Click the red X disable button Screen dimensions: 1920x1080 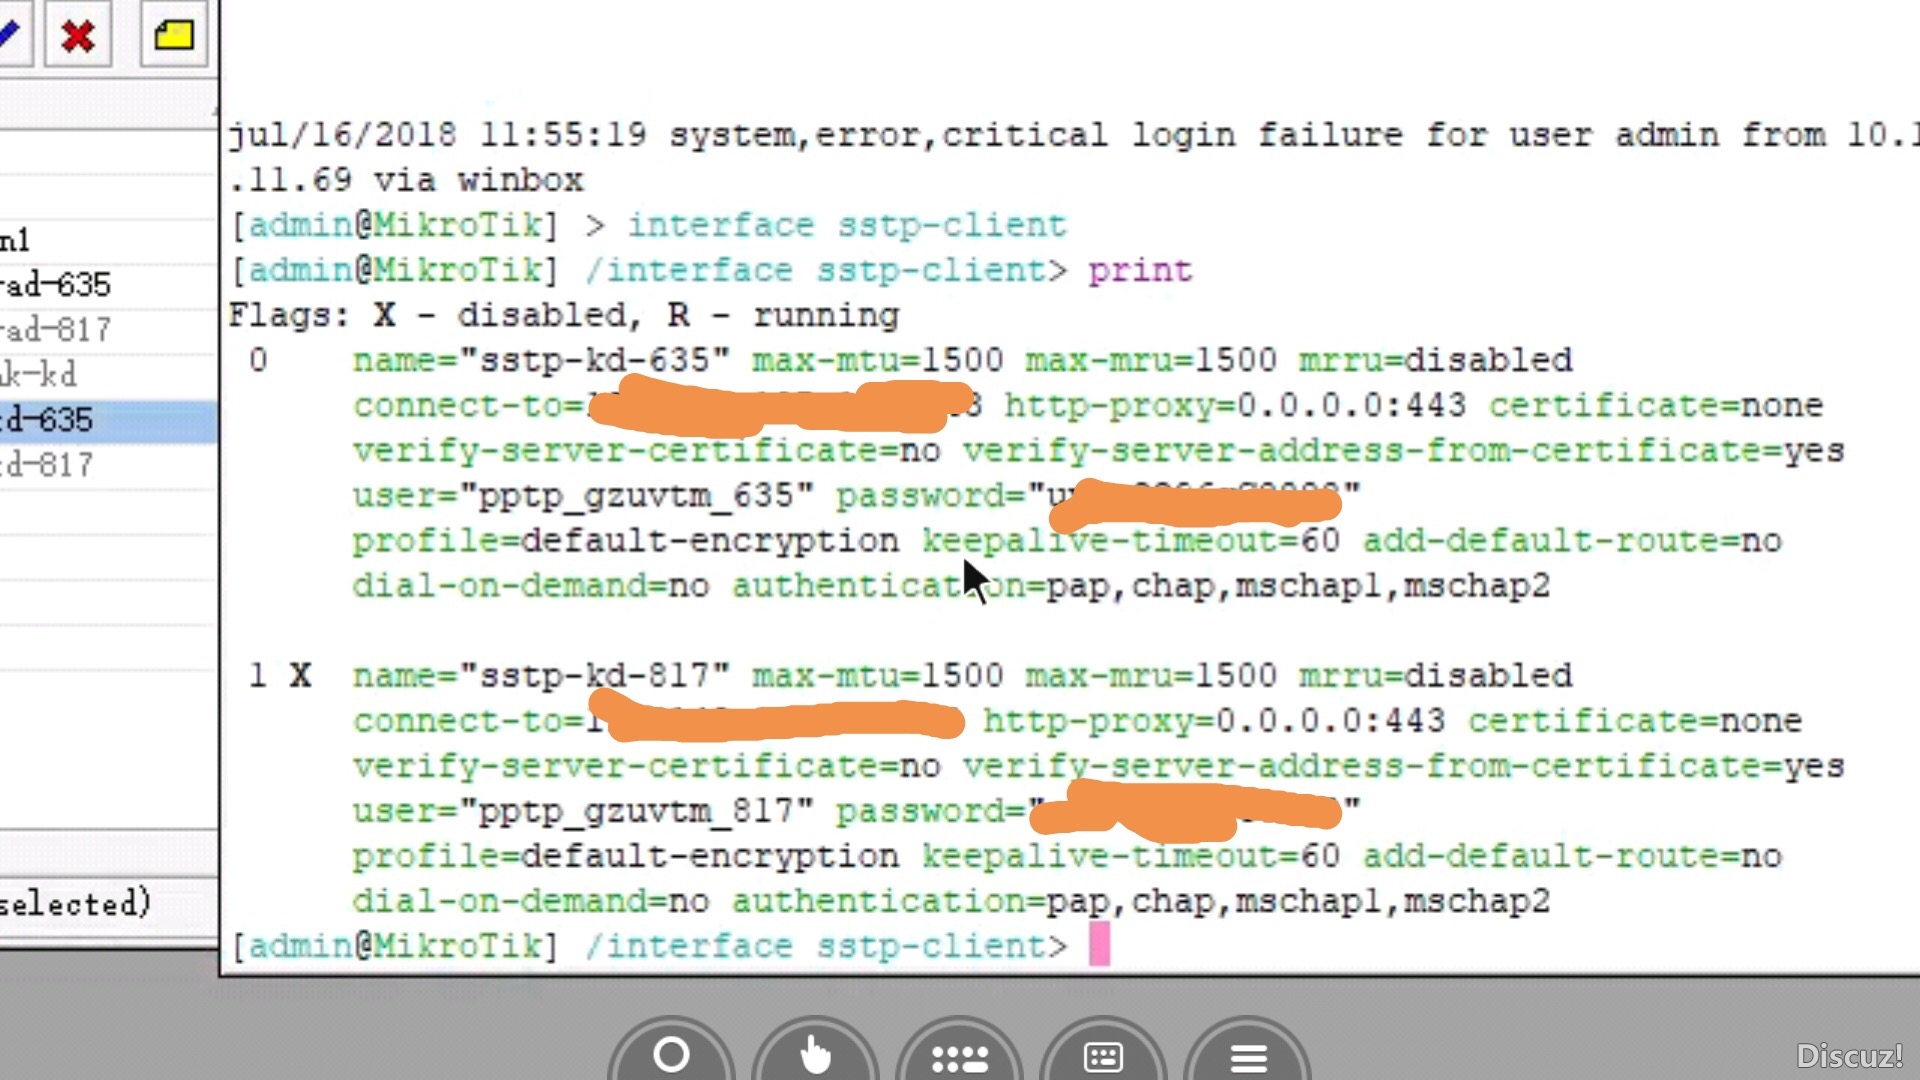point(77,36)
